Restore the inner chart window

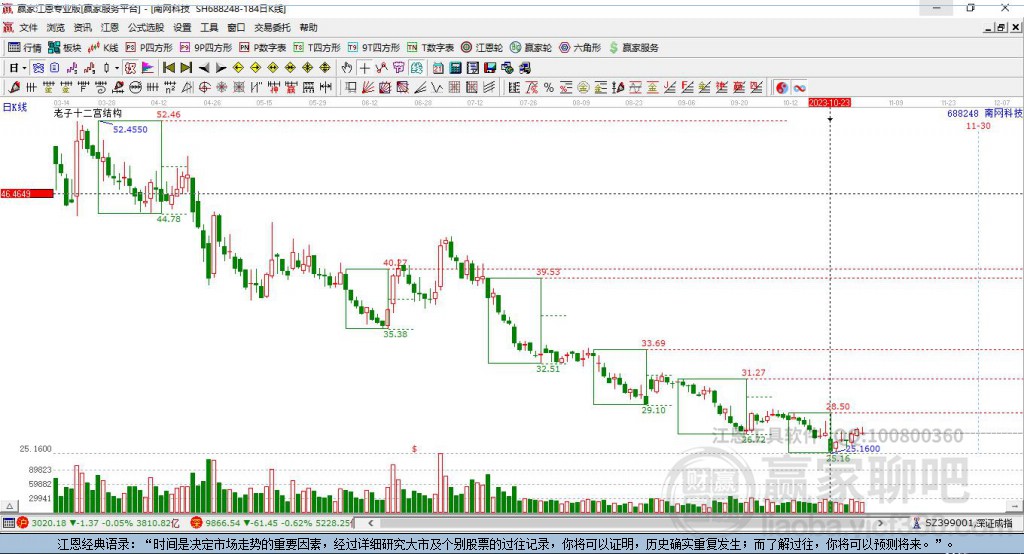pyautogui.click(x=1001, y=27)
